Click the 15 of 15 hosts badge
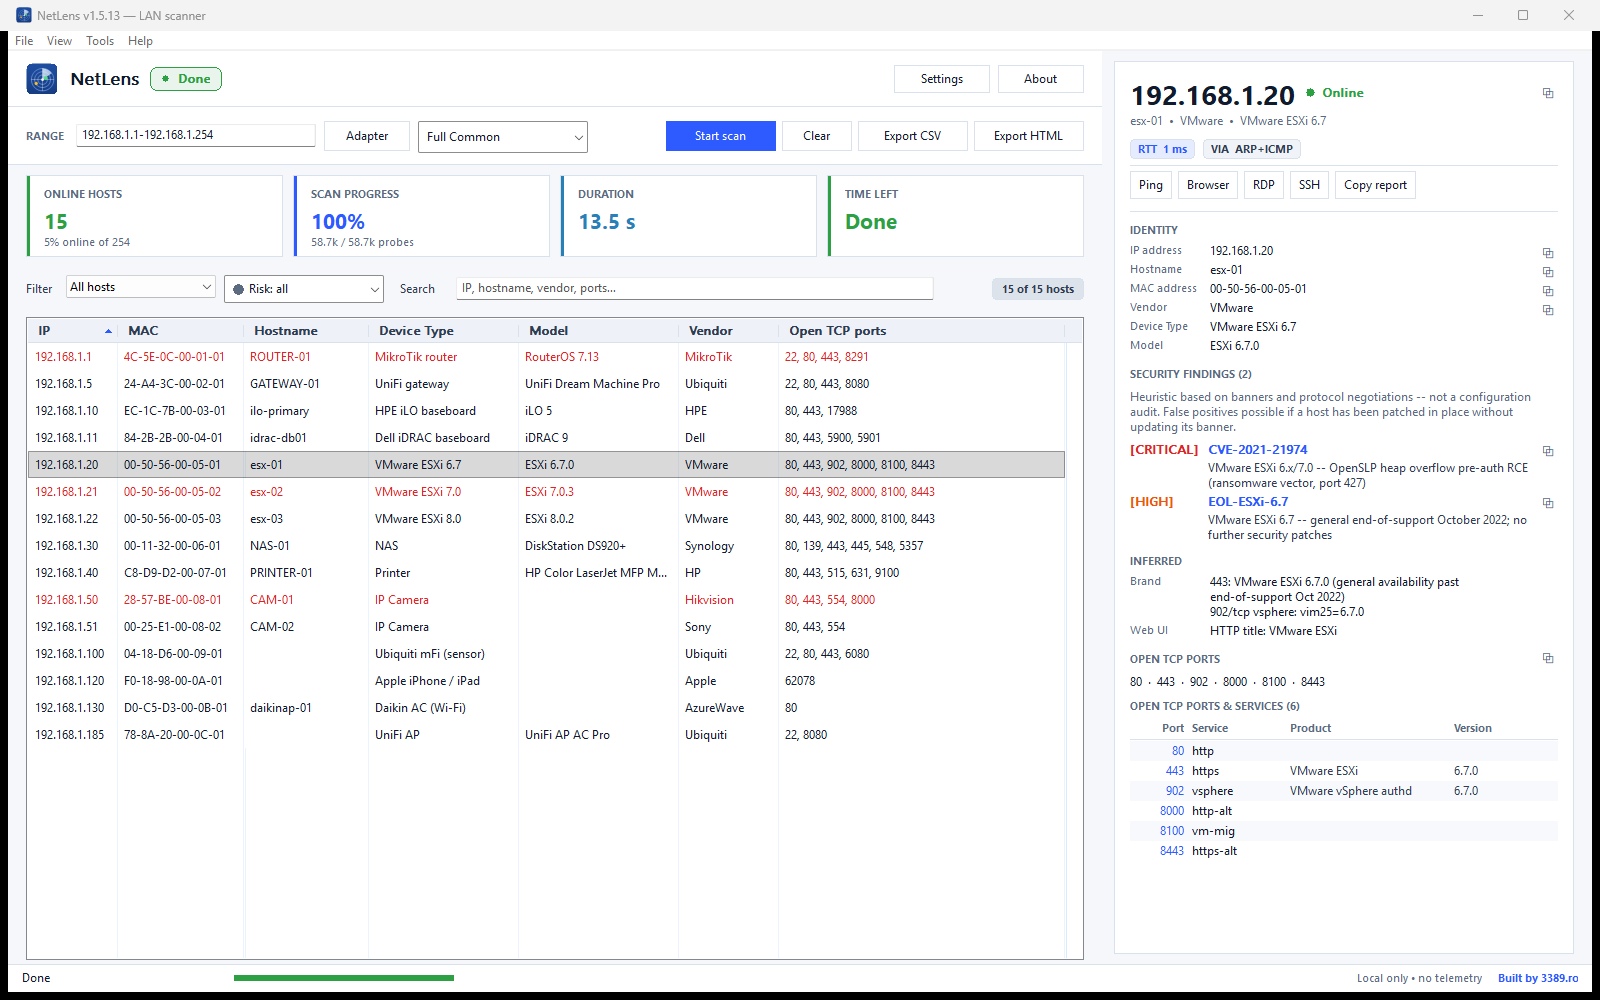The height and width of the screenshot is (1000, 1600). 1038,289
